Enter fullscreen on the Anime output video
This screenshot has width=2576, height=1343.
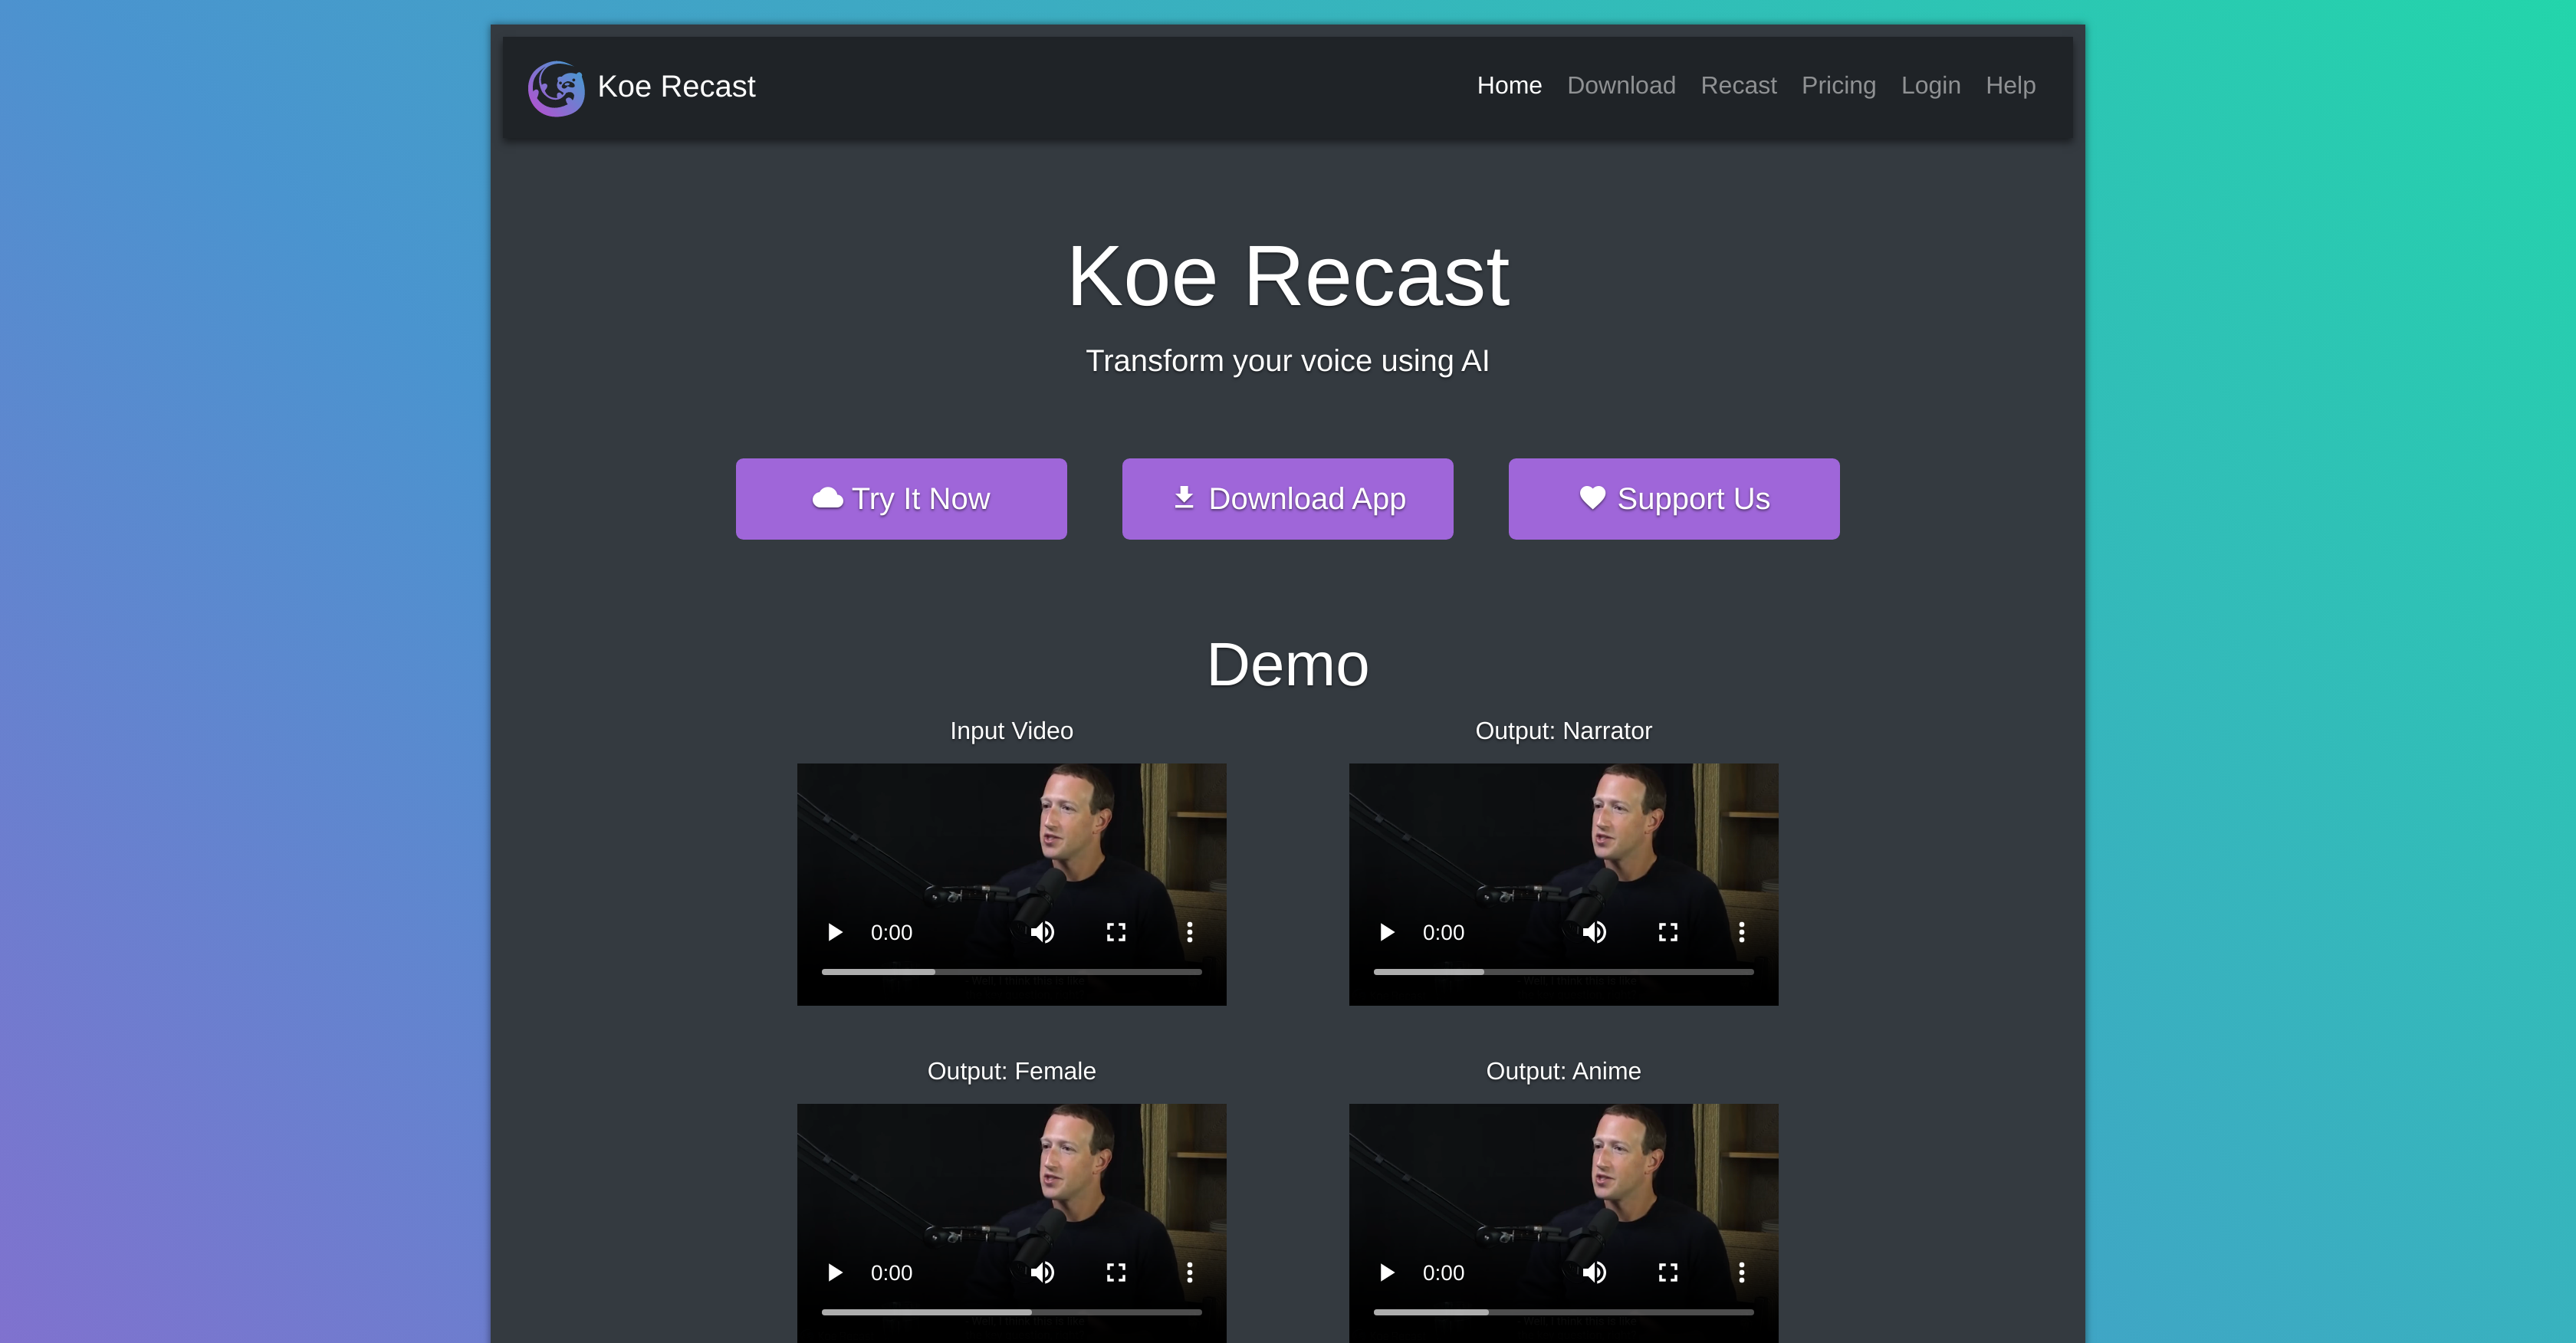click(1667, 1271)
